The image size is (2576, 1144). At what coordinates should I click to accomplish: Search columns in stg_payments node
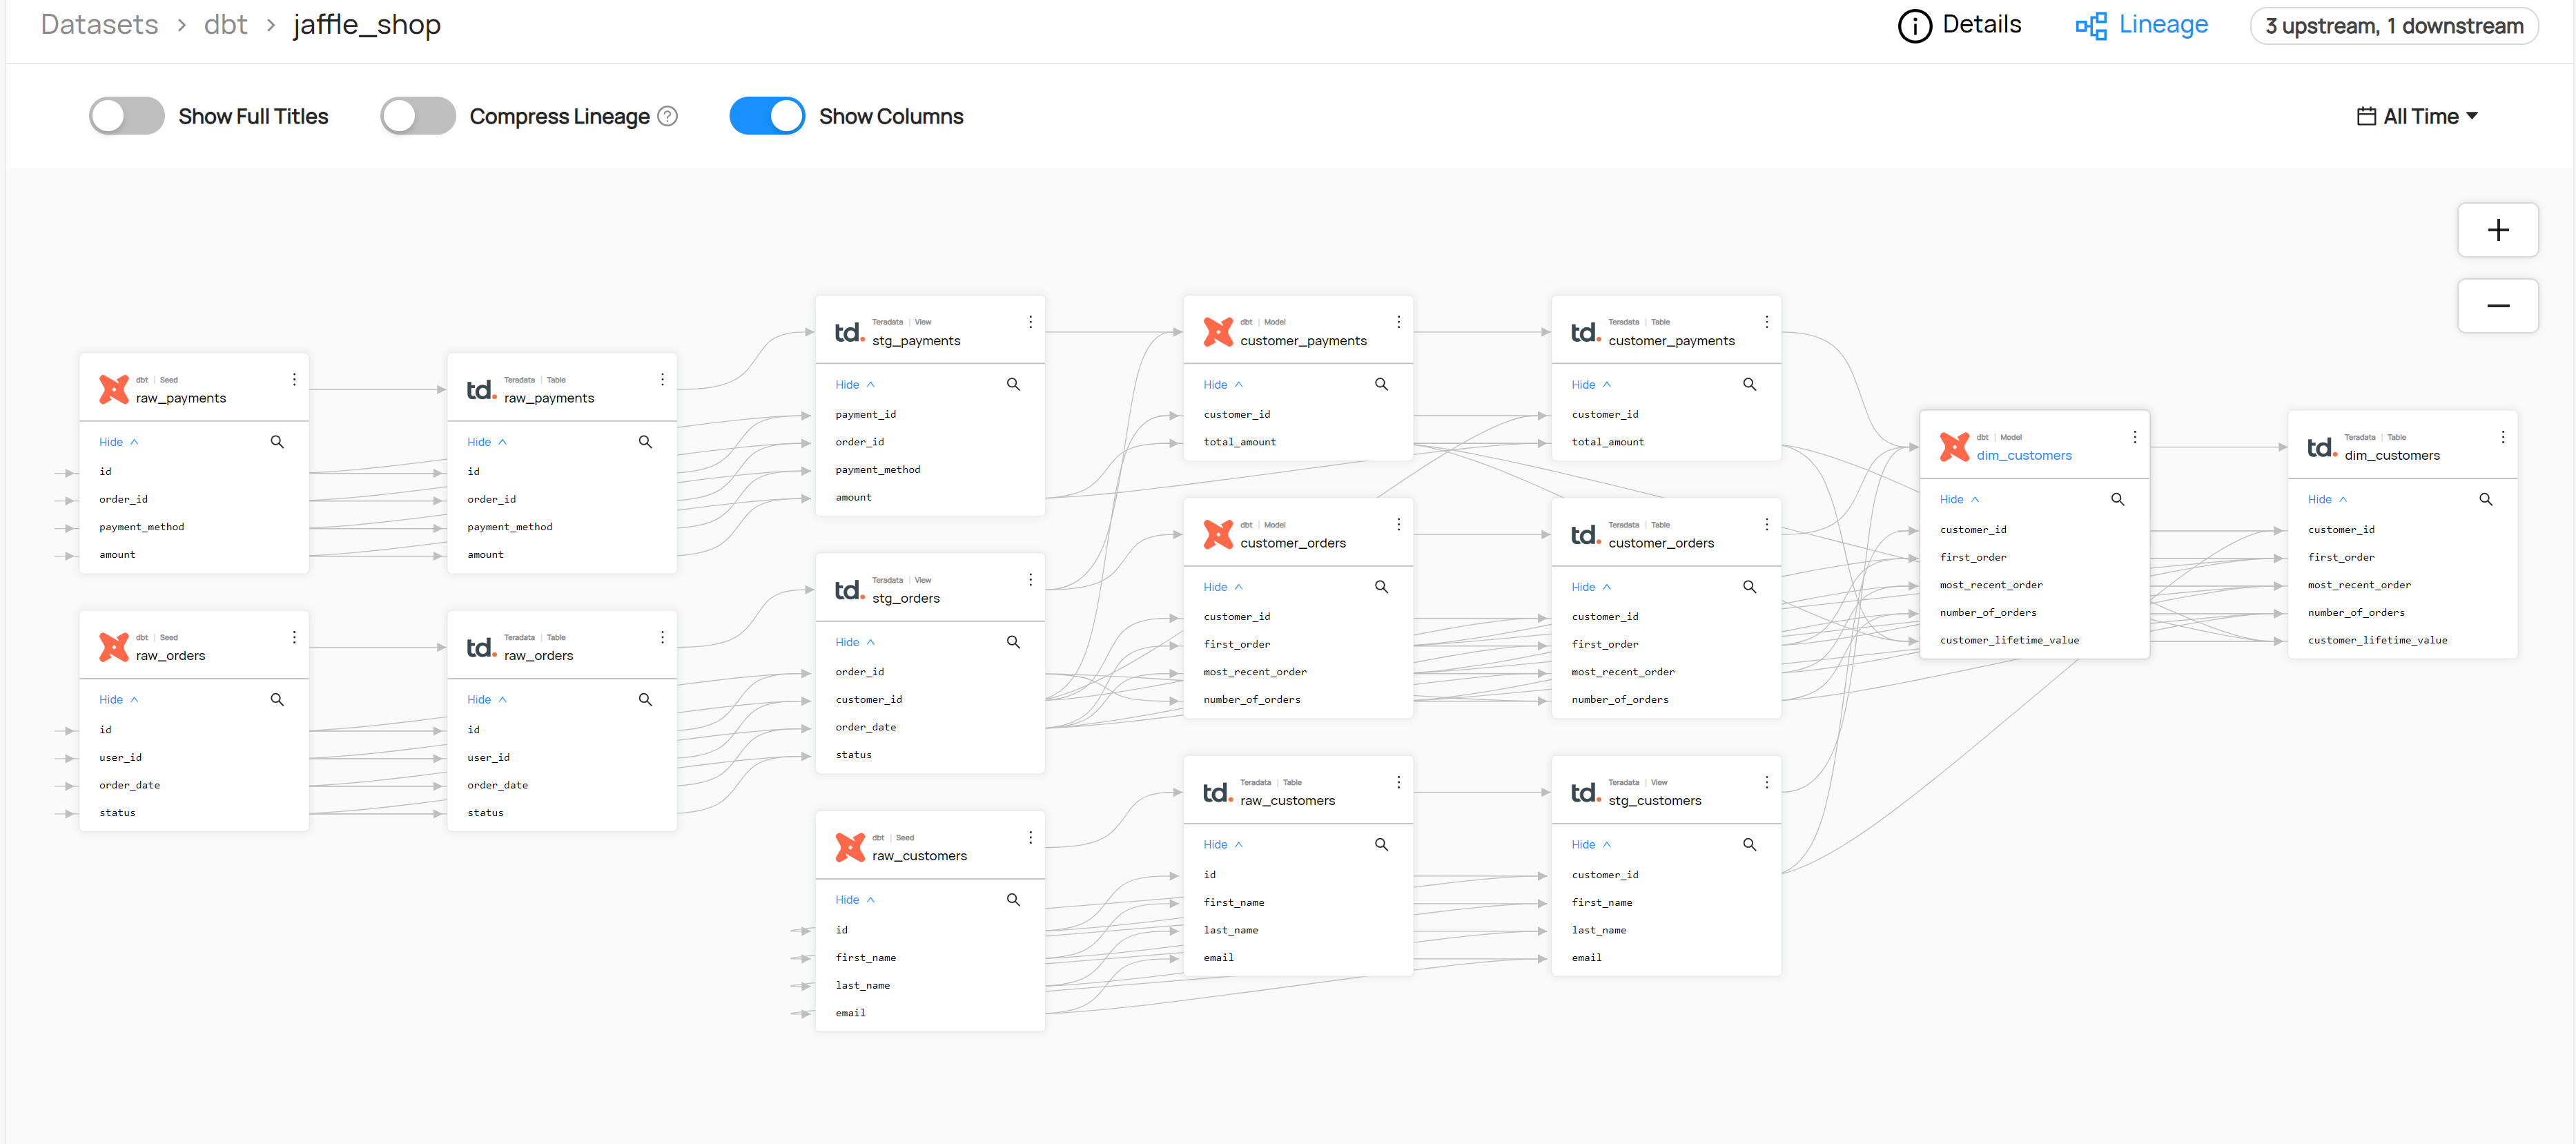[1013, 384]
